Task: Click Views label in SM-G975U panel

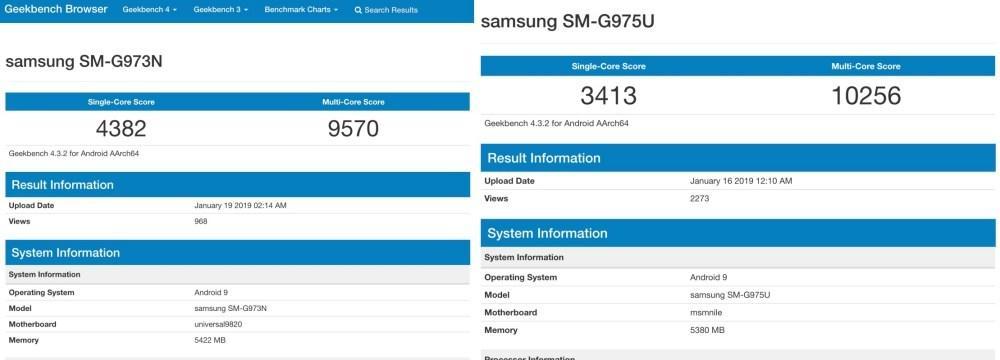Action: coord(496,199)
